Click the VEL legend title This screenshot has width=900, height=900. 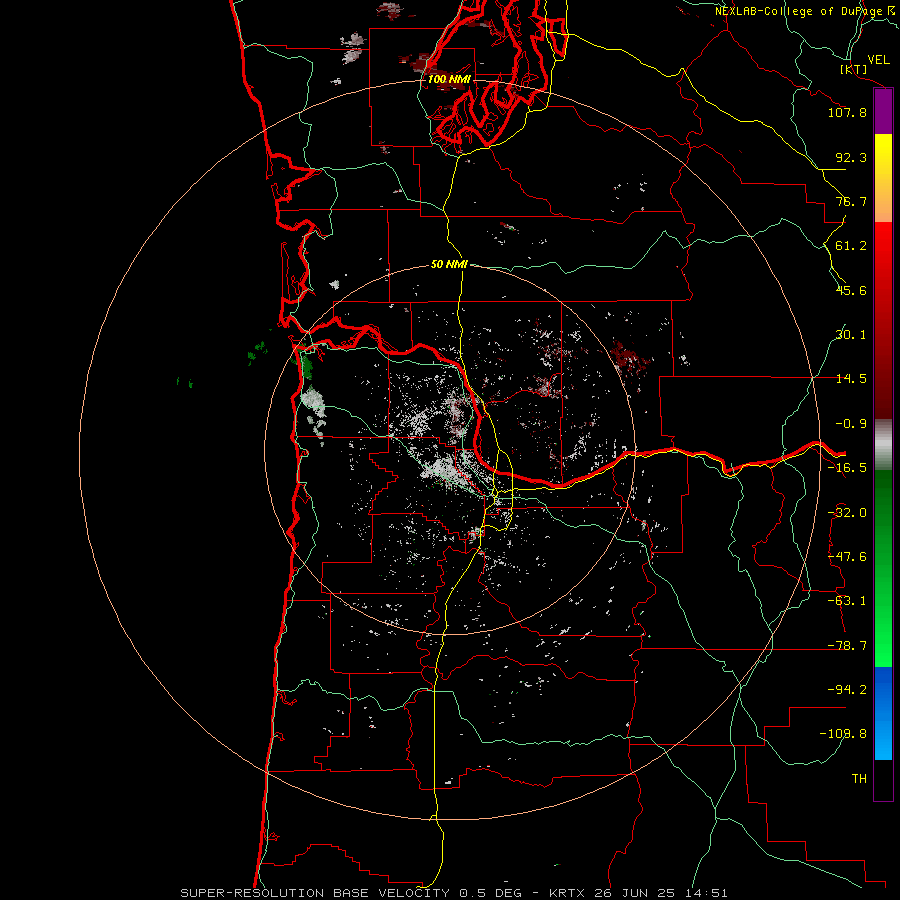[879, 60]
